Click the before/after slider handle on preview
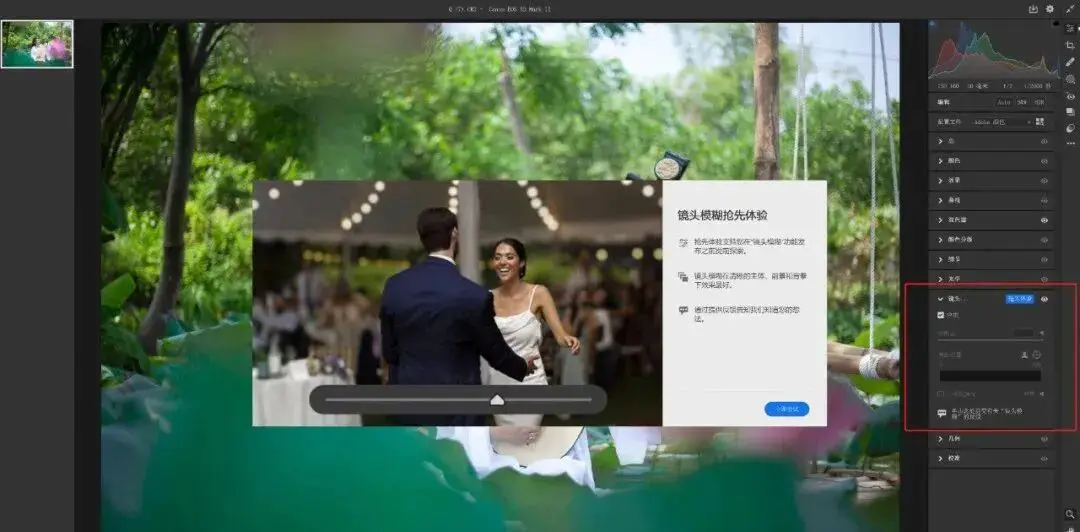 [497, 400]
